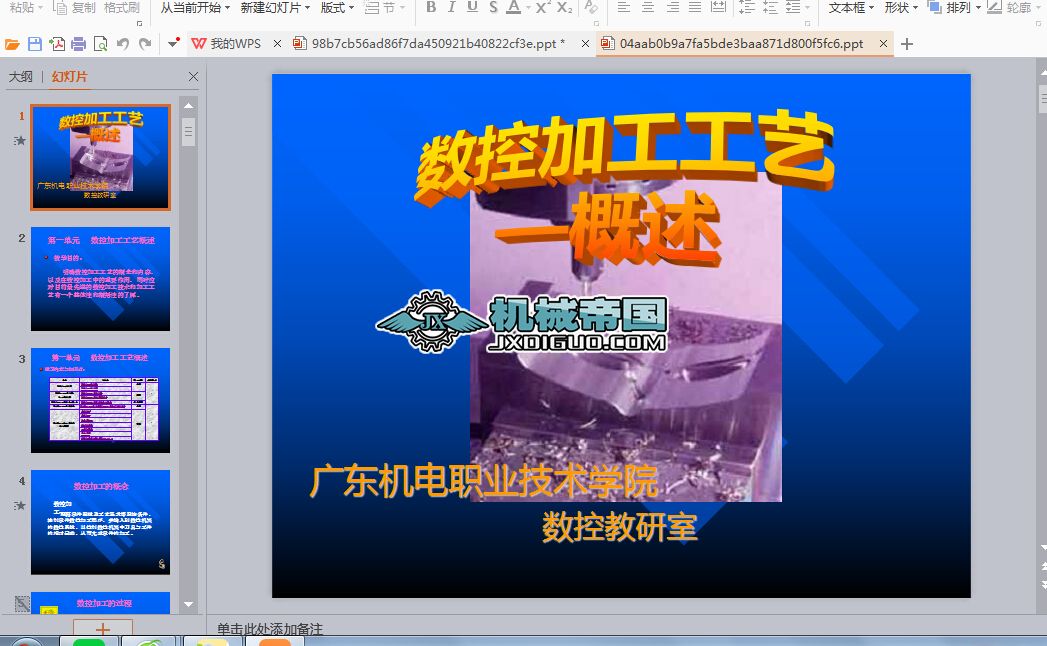Select the 数控教研室 text on slide
The height and width of the screenshot is (646, 1047).
coord(620,527)
